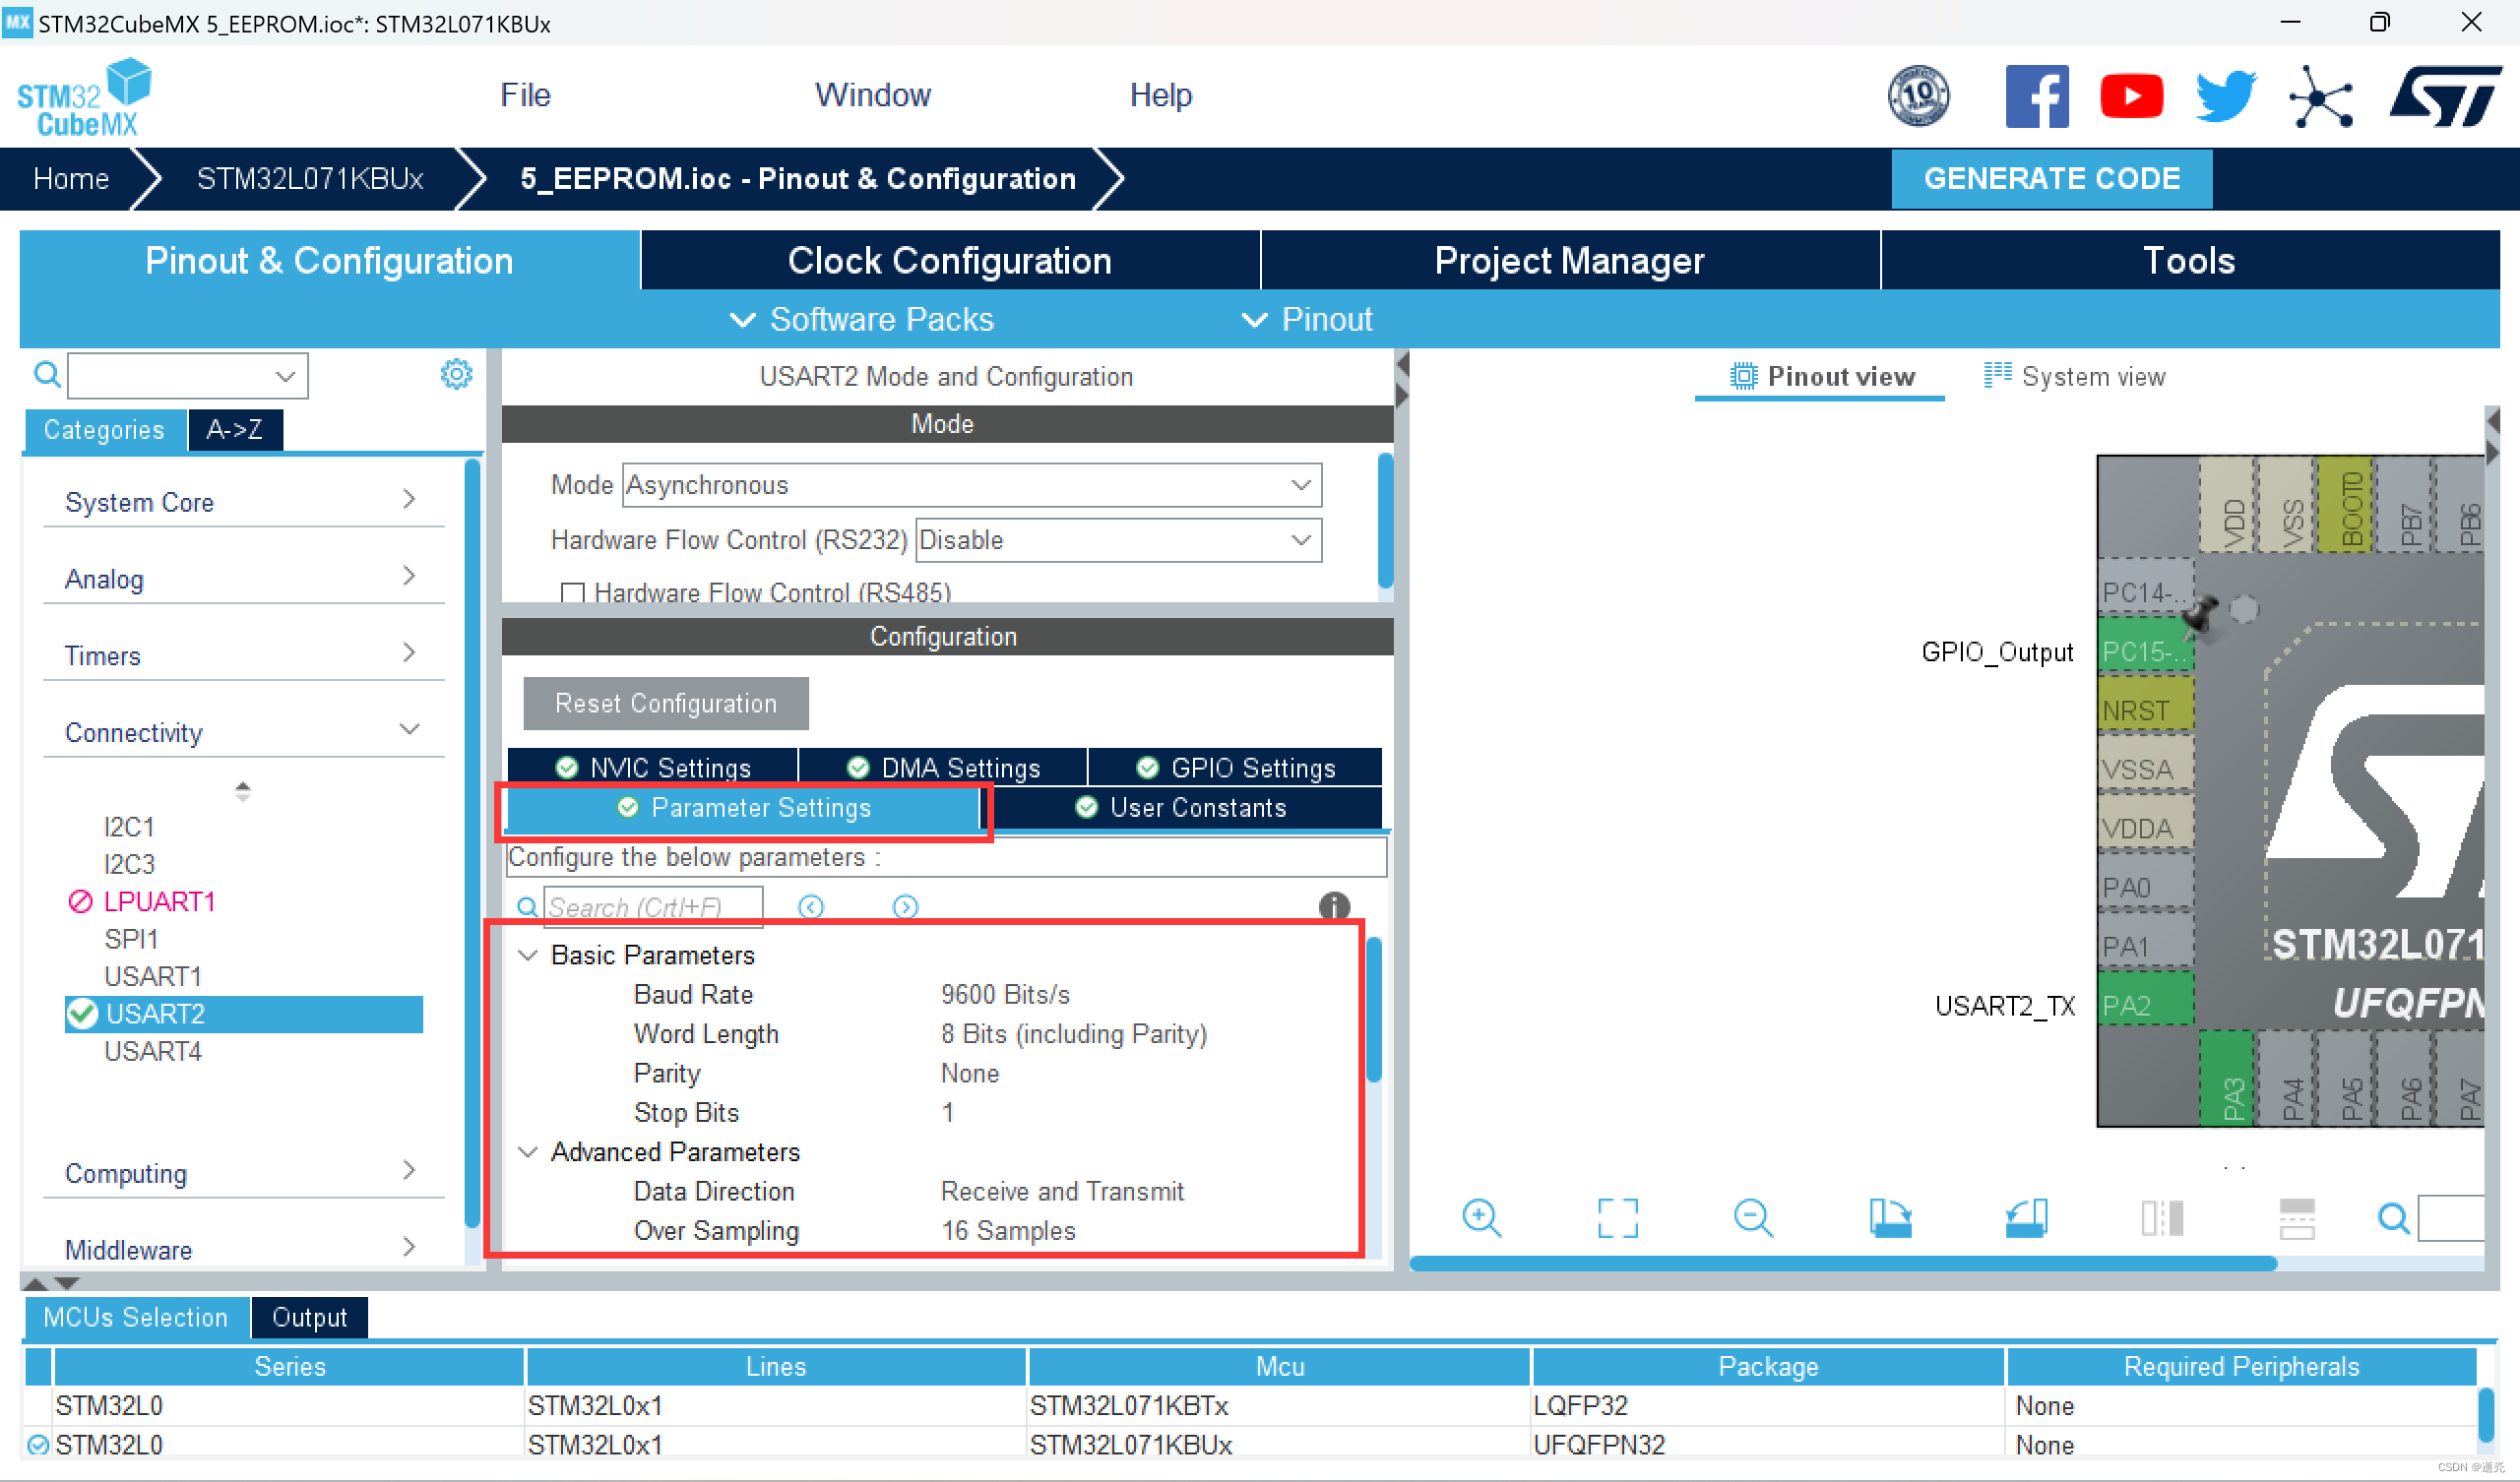Rotate the chip counter-clockwise
2520x1482 pixels.
coord(2026,1218)
